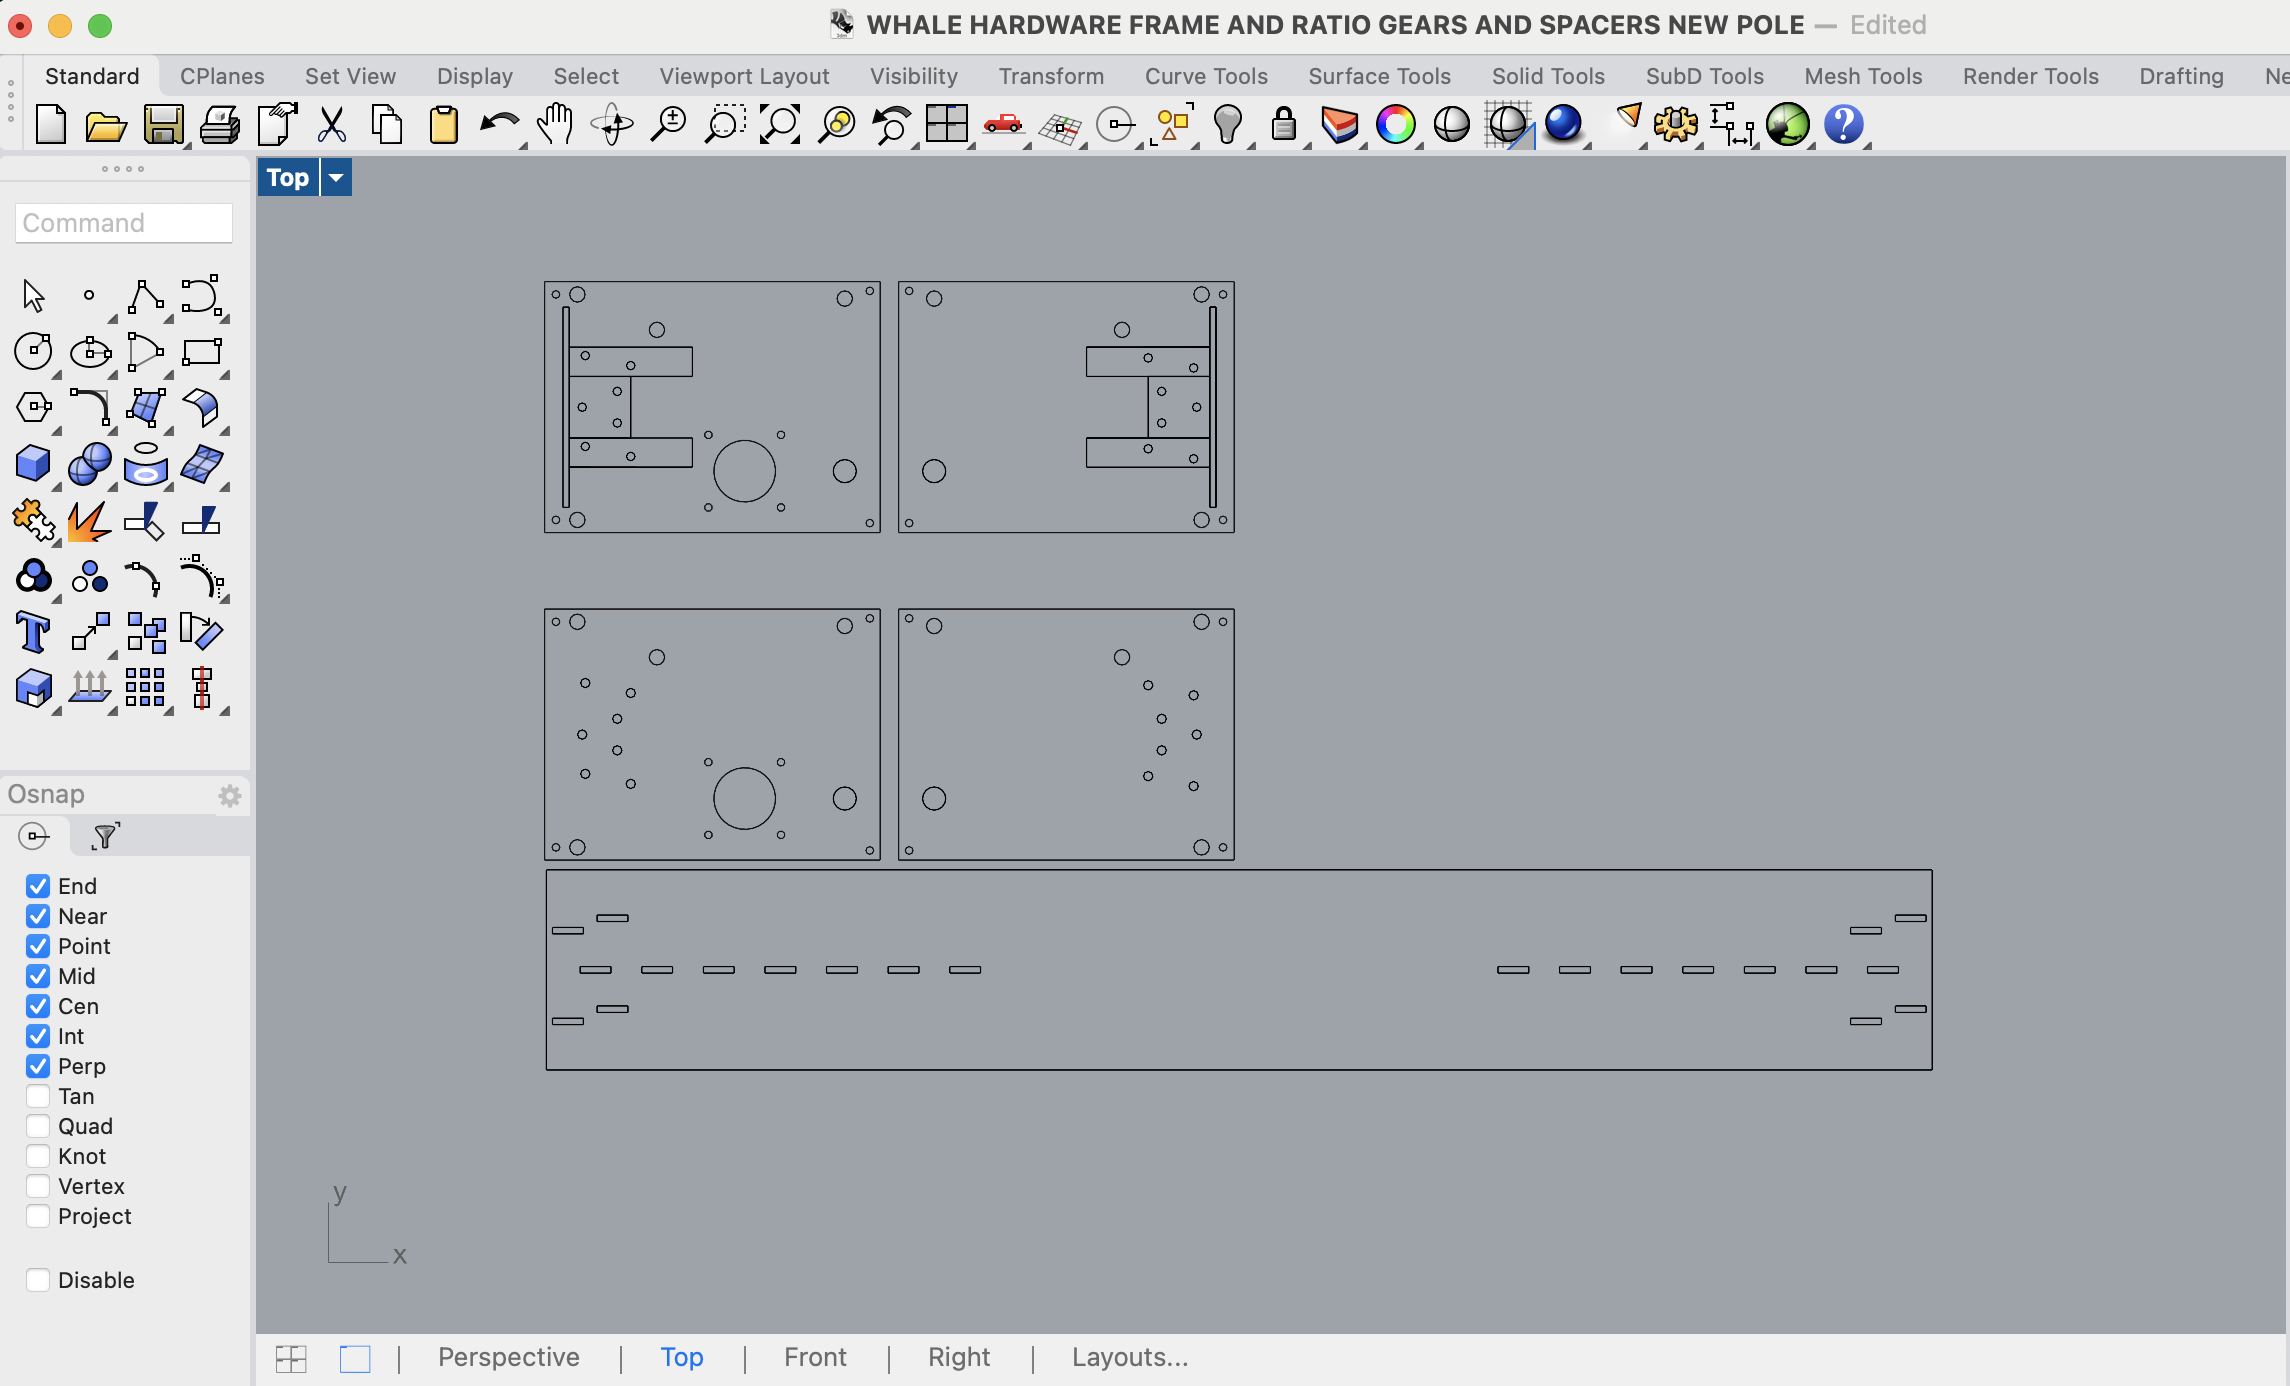The image size is (2290, 1386).
Task: Enable the Vertex osnap
Action: point(38,1186)
